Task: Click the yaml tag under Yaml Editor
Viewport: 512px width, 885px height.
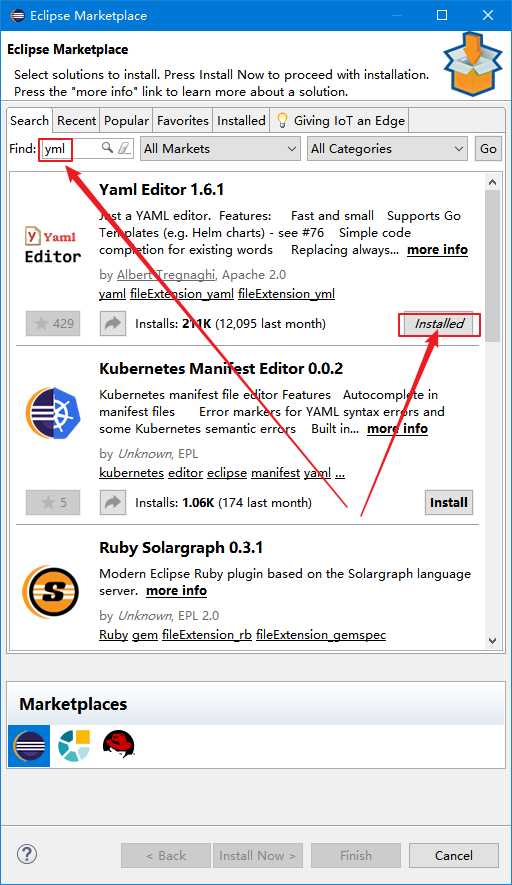Action: pyautogui.click(x=112, y=293)
